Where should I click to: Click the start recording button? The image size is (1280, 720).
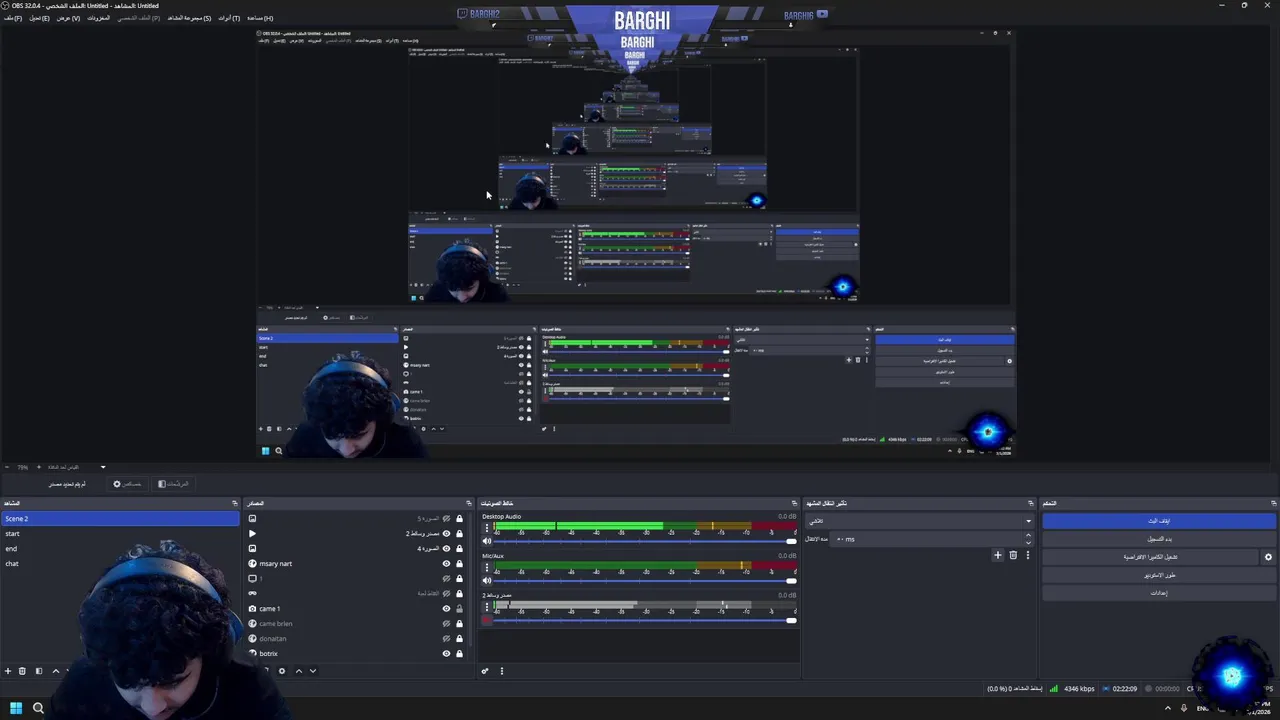(x=1159, y=539)
